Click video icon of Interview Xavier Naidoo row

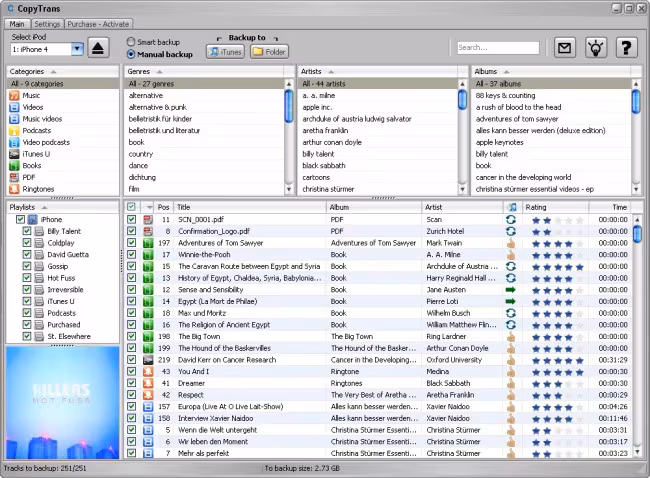[148, 418]
